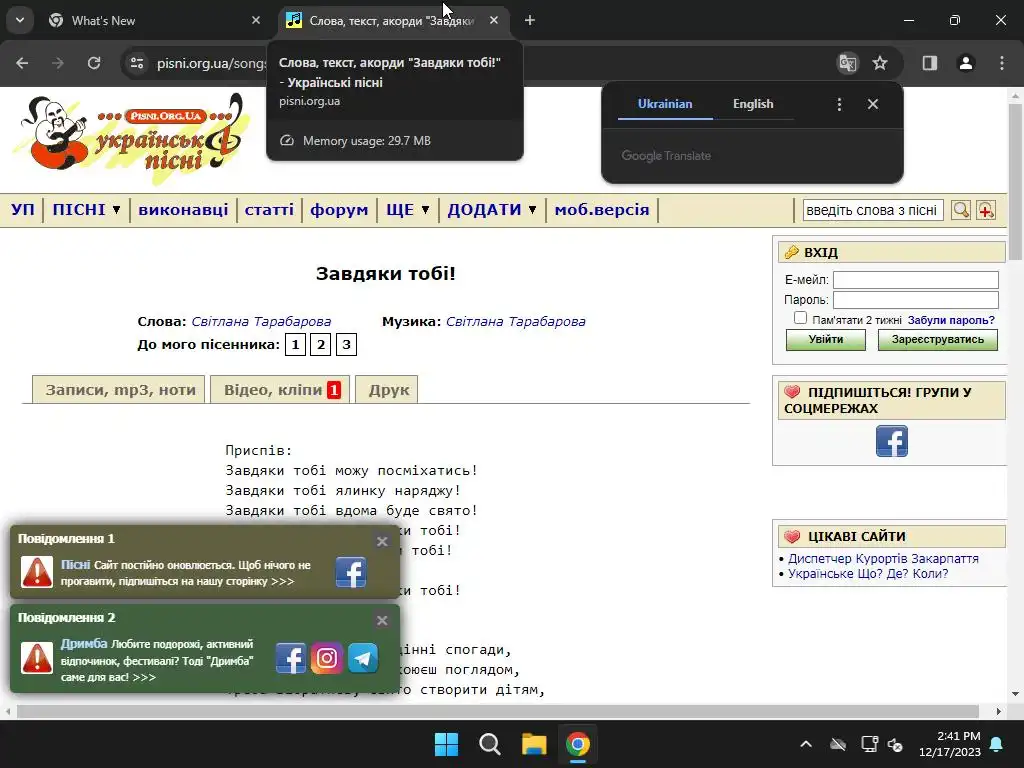Screen dimensions: 1024x768
Task: Add song to songbook 3
Action: point(346,344)
